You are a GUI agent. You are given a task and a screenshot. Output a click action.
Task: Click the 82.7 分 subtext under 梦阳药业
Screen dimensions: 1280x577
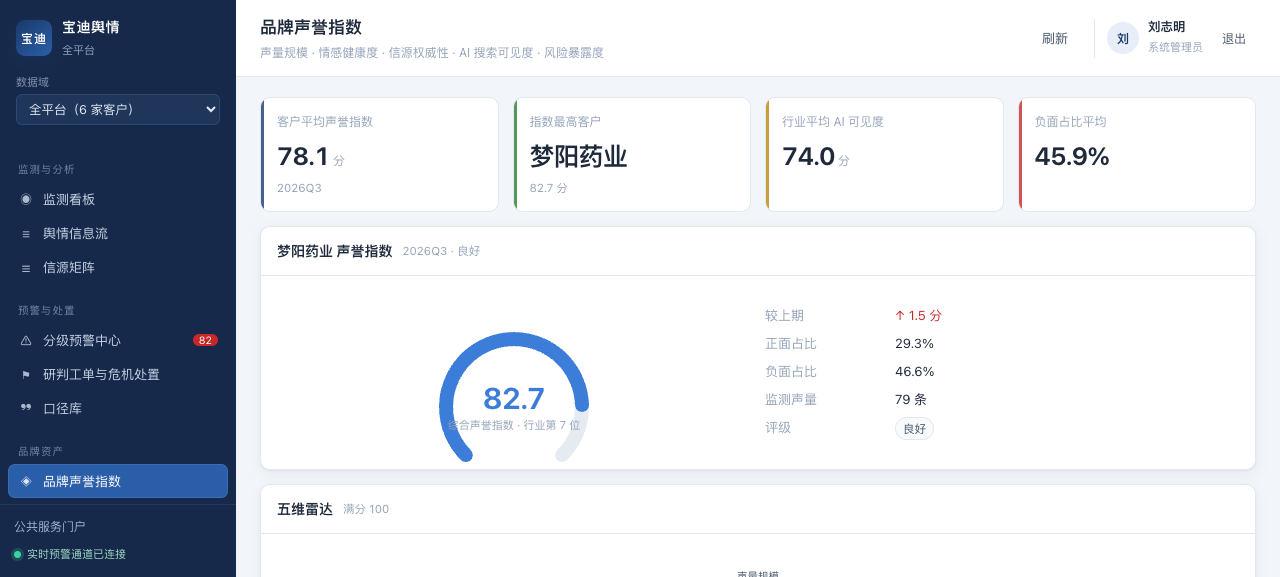(x=549, y=188)
